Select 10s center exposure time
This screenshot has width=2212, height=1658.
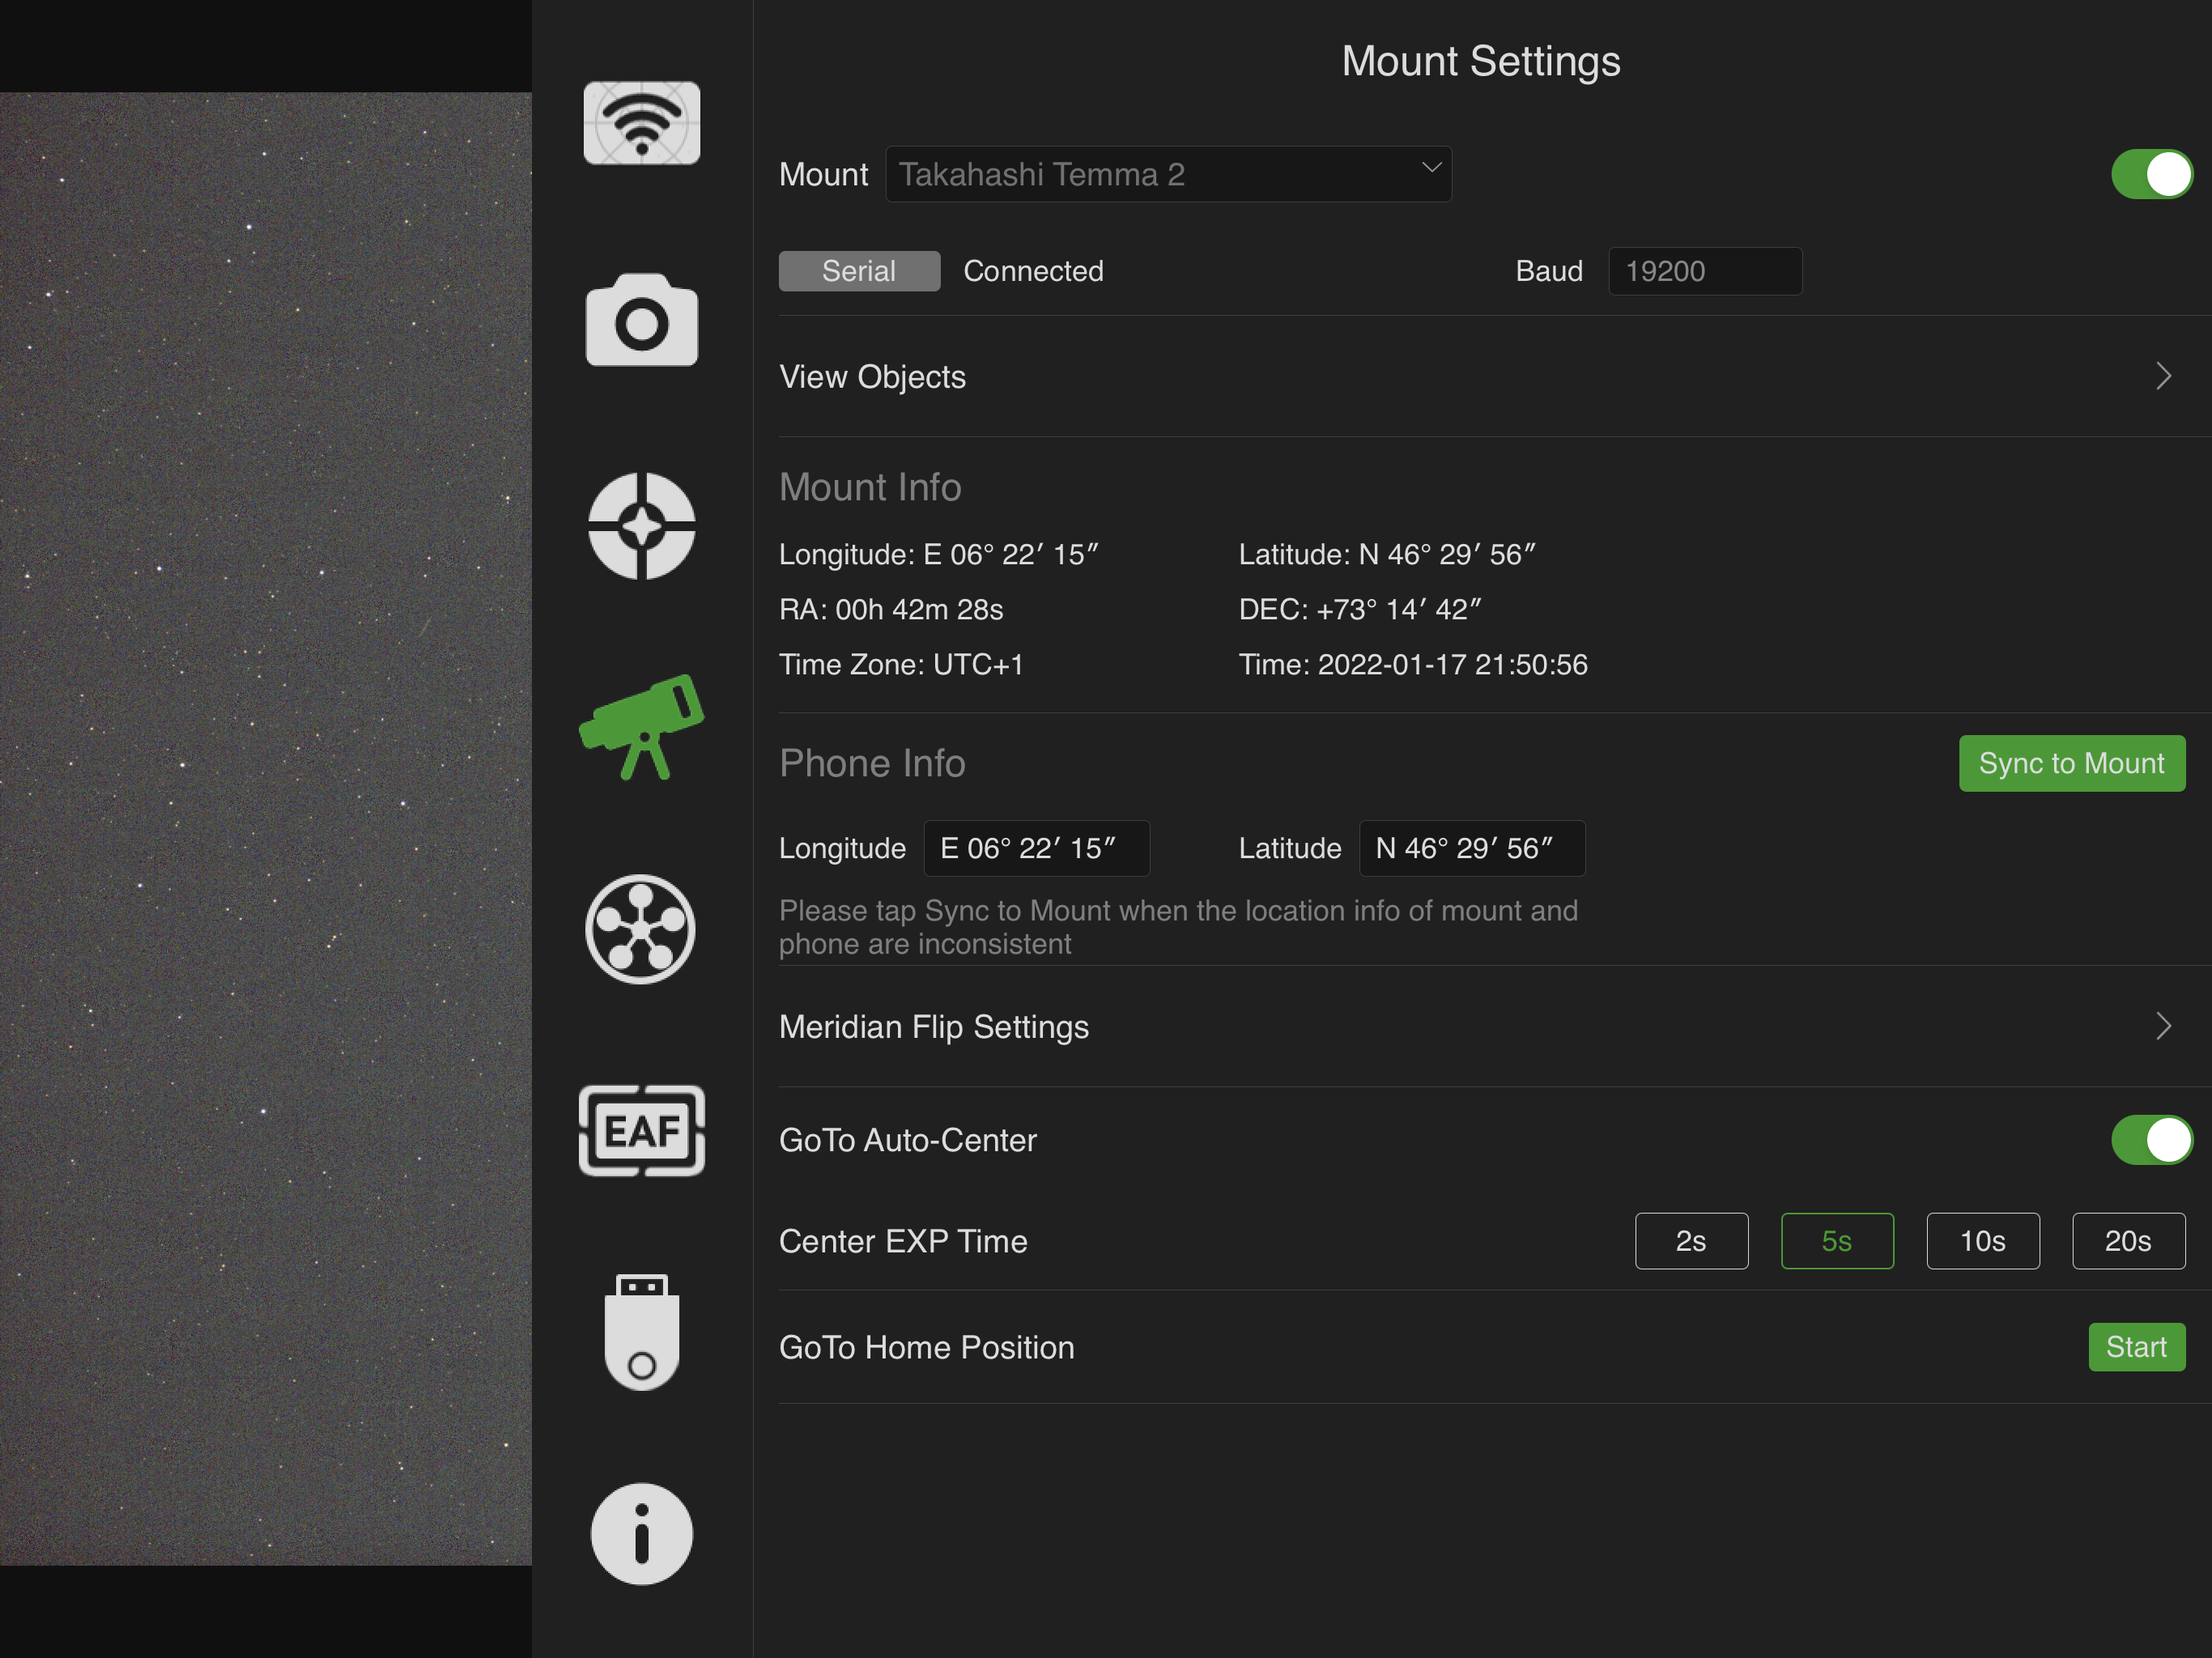[1982, 1241]
